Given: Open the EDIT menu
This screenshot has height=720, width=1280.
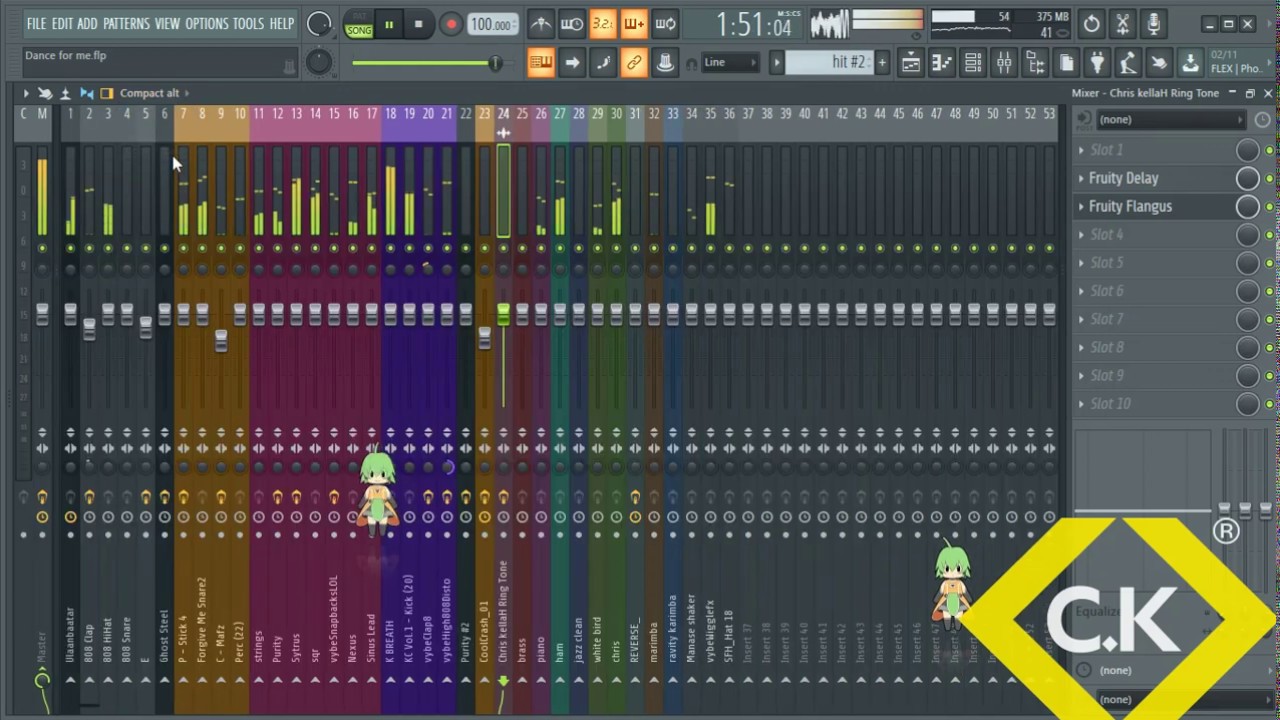Looking at the screenshot, I should pyautogui.click(x=62, y=23).
